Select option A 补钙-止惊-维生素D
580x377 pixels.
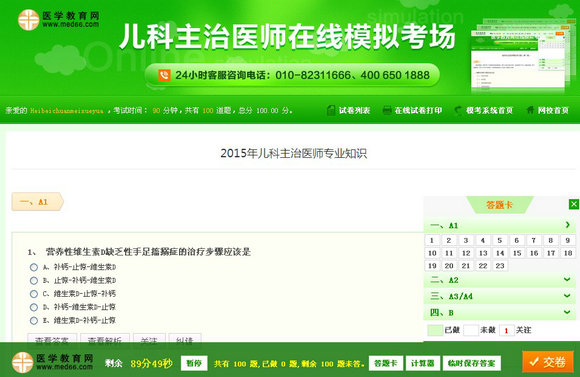34,267
